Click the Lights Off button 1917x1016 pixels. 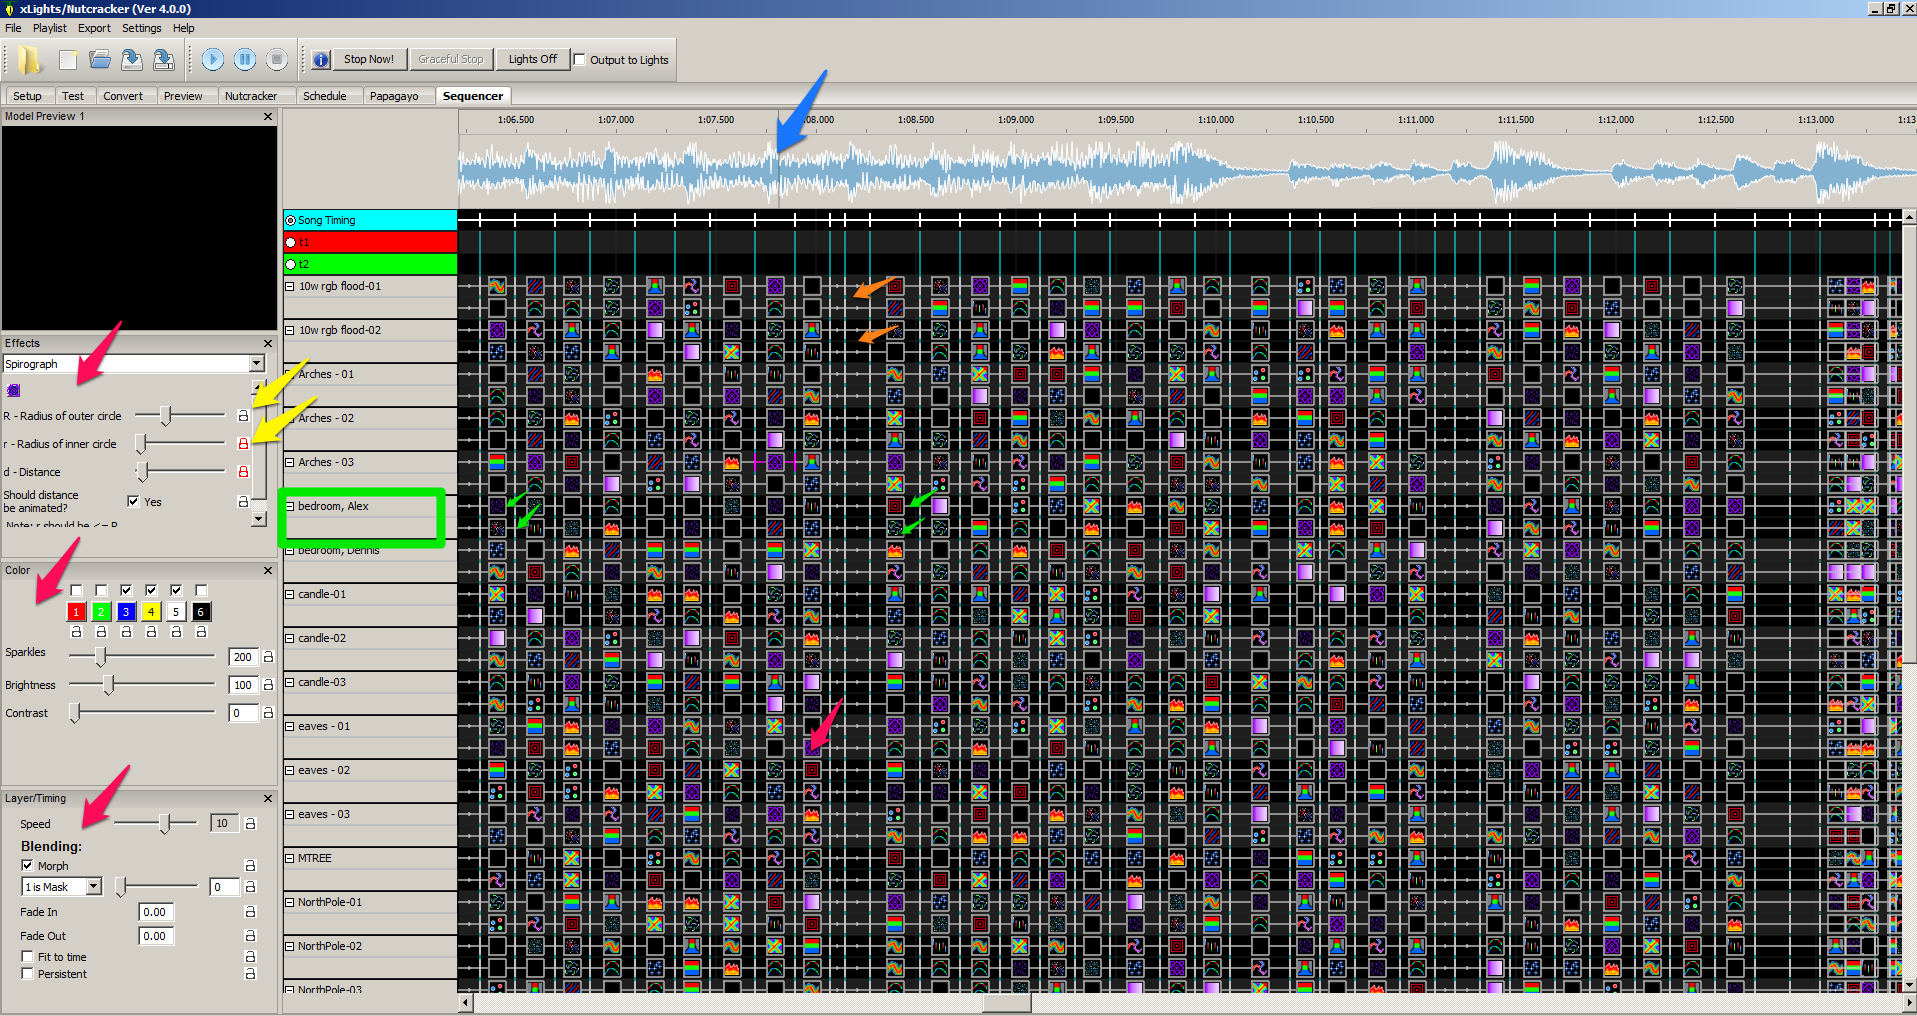(532, 59)
